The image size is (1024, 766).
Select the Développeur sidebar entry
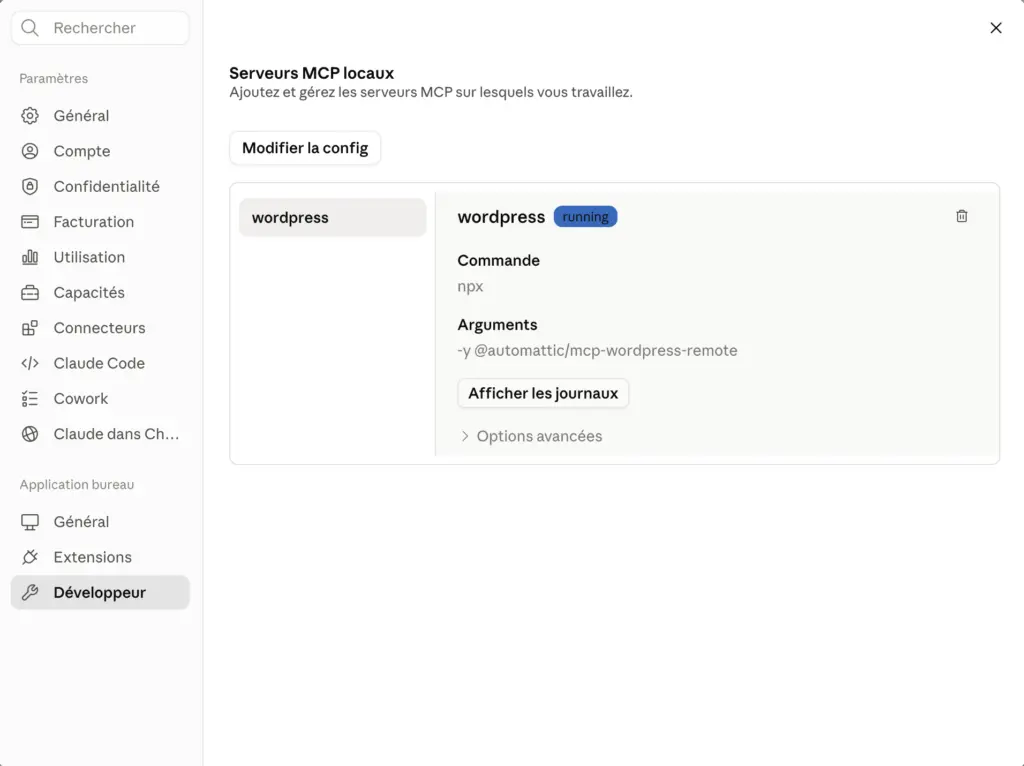point(100,592)
